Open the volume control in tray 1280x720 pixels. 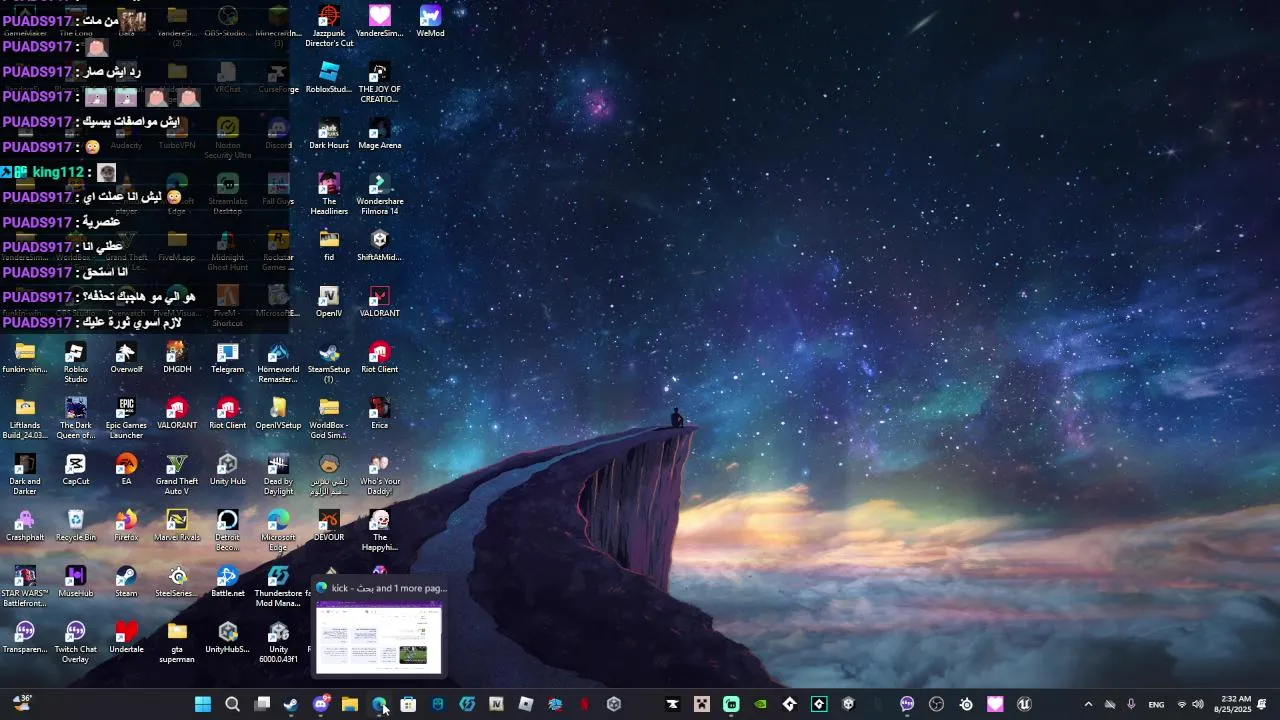tap(1198, 704)
